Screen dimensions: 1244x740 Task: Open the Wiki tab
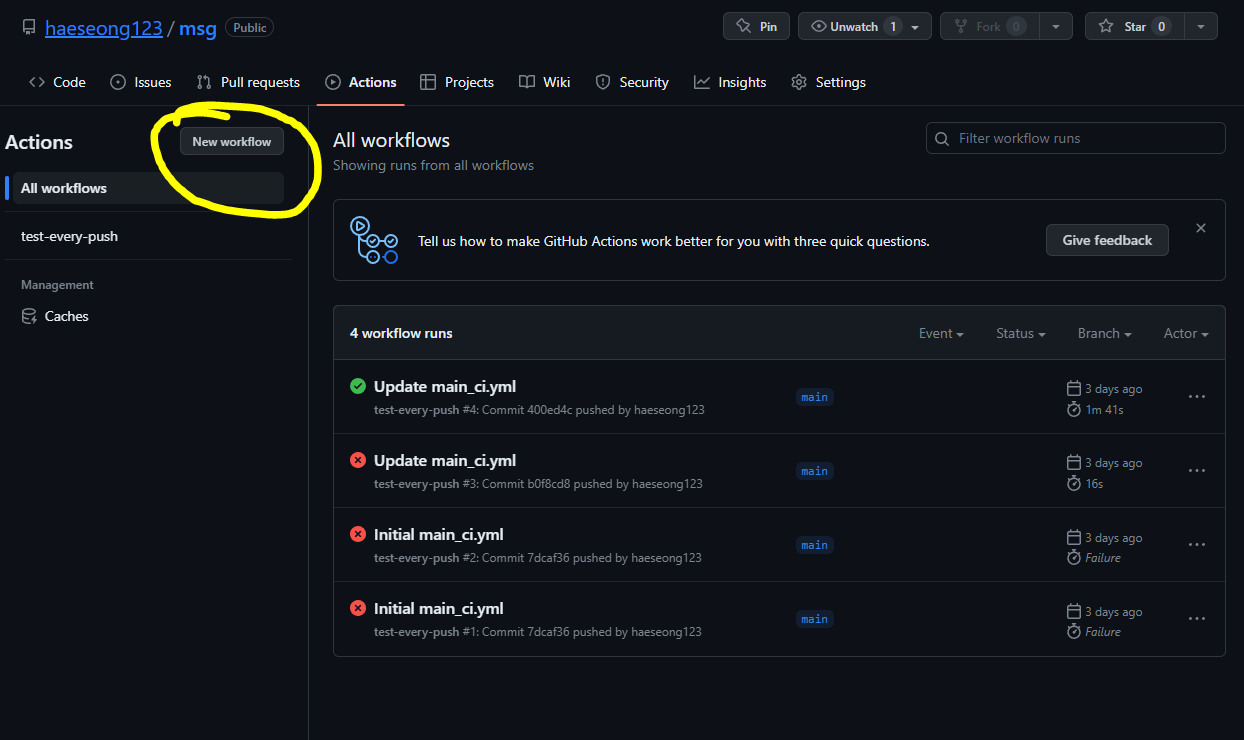click(x=545, y=82)
